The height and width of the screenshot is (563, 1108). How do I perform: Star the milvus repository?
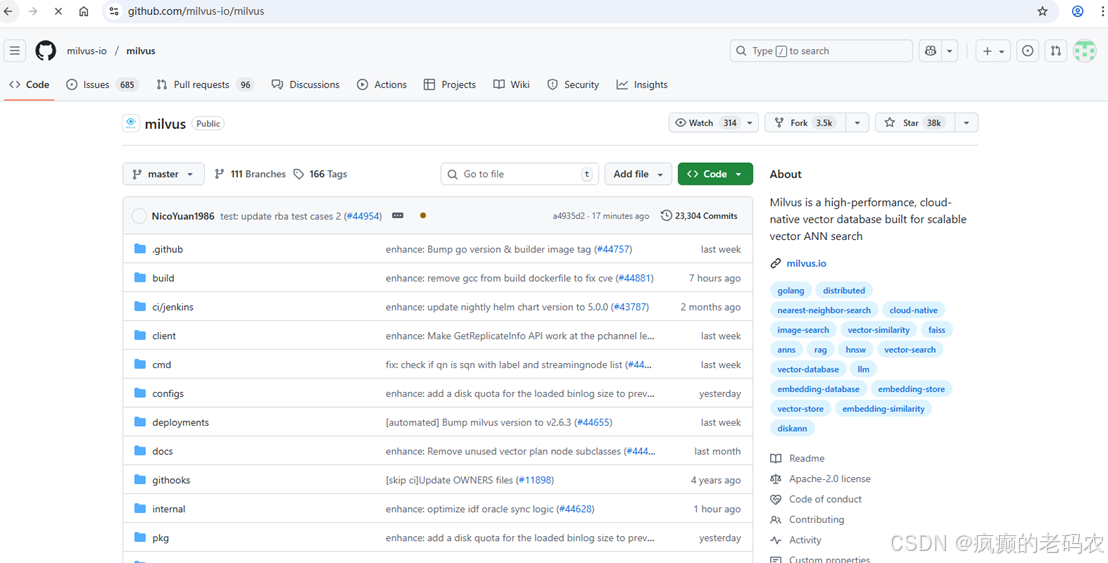tap(915, 123)
